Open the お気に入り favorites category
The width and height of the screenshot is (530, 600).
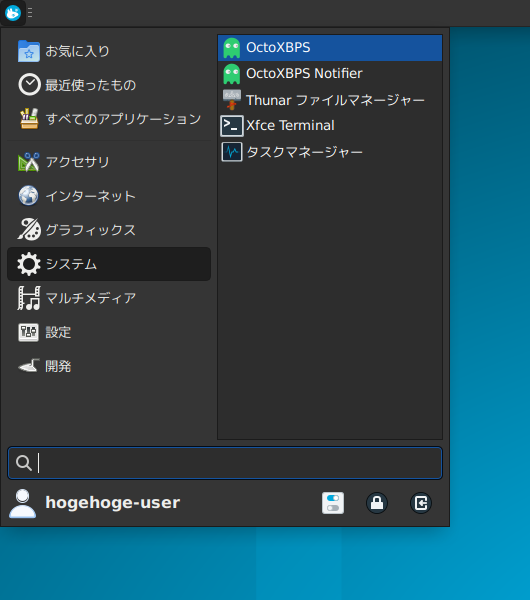(109, 51)
